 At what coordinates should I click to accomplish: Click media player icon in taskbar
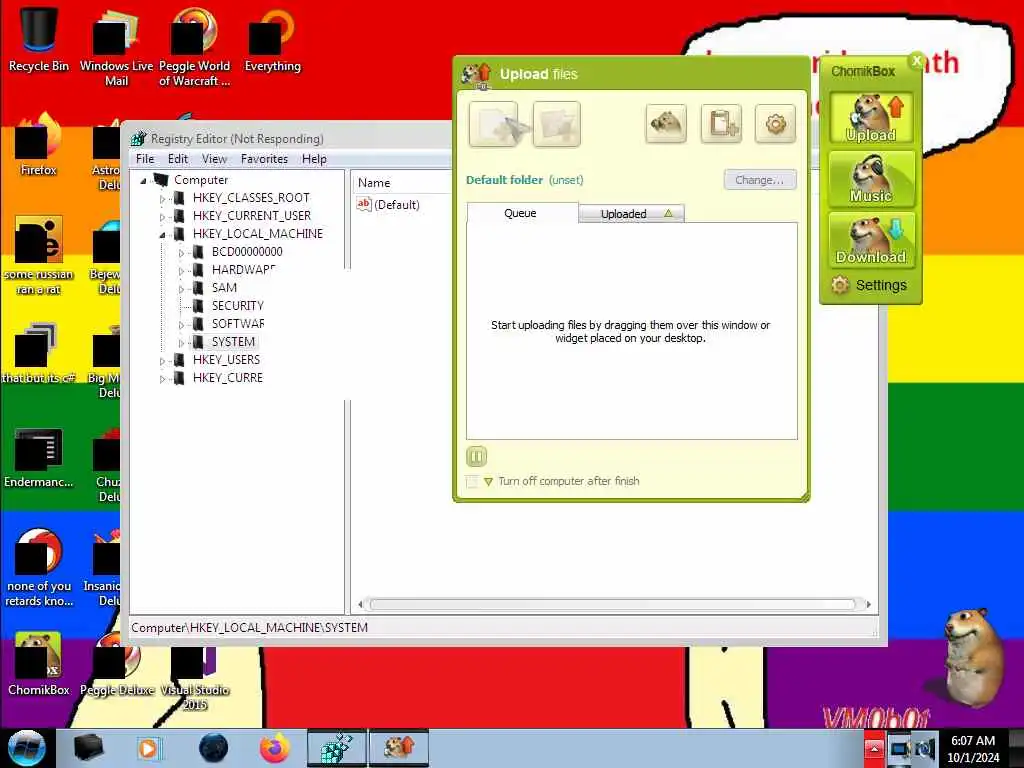[x=148, y=748]
